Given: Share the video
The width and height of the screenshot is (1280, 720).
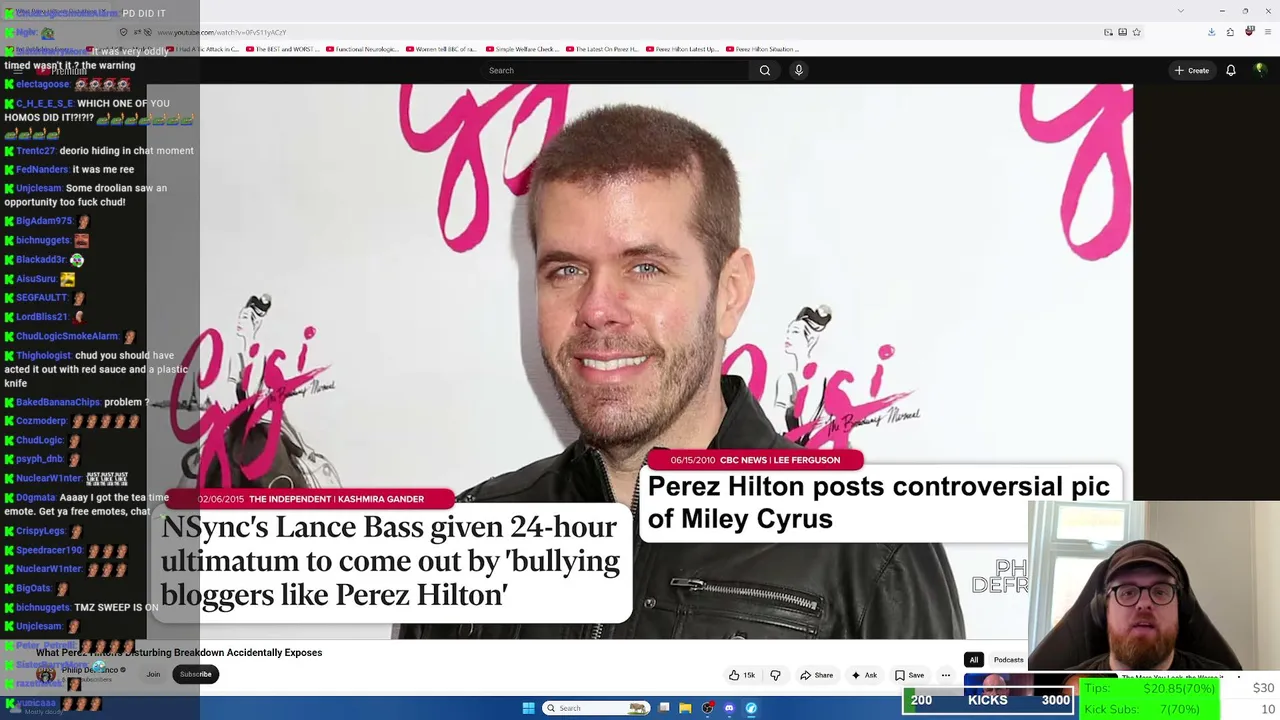Looking at the screenshot, I should [816, 675].
